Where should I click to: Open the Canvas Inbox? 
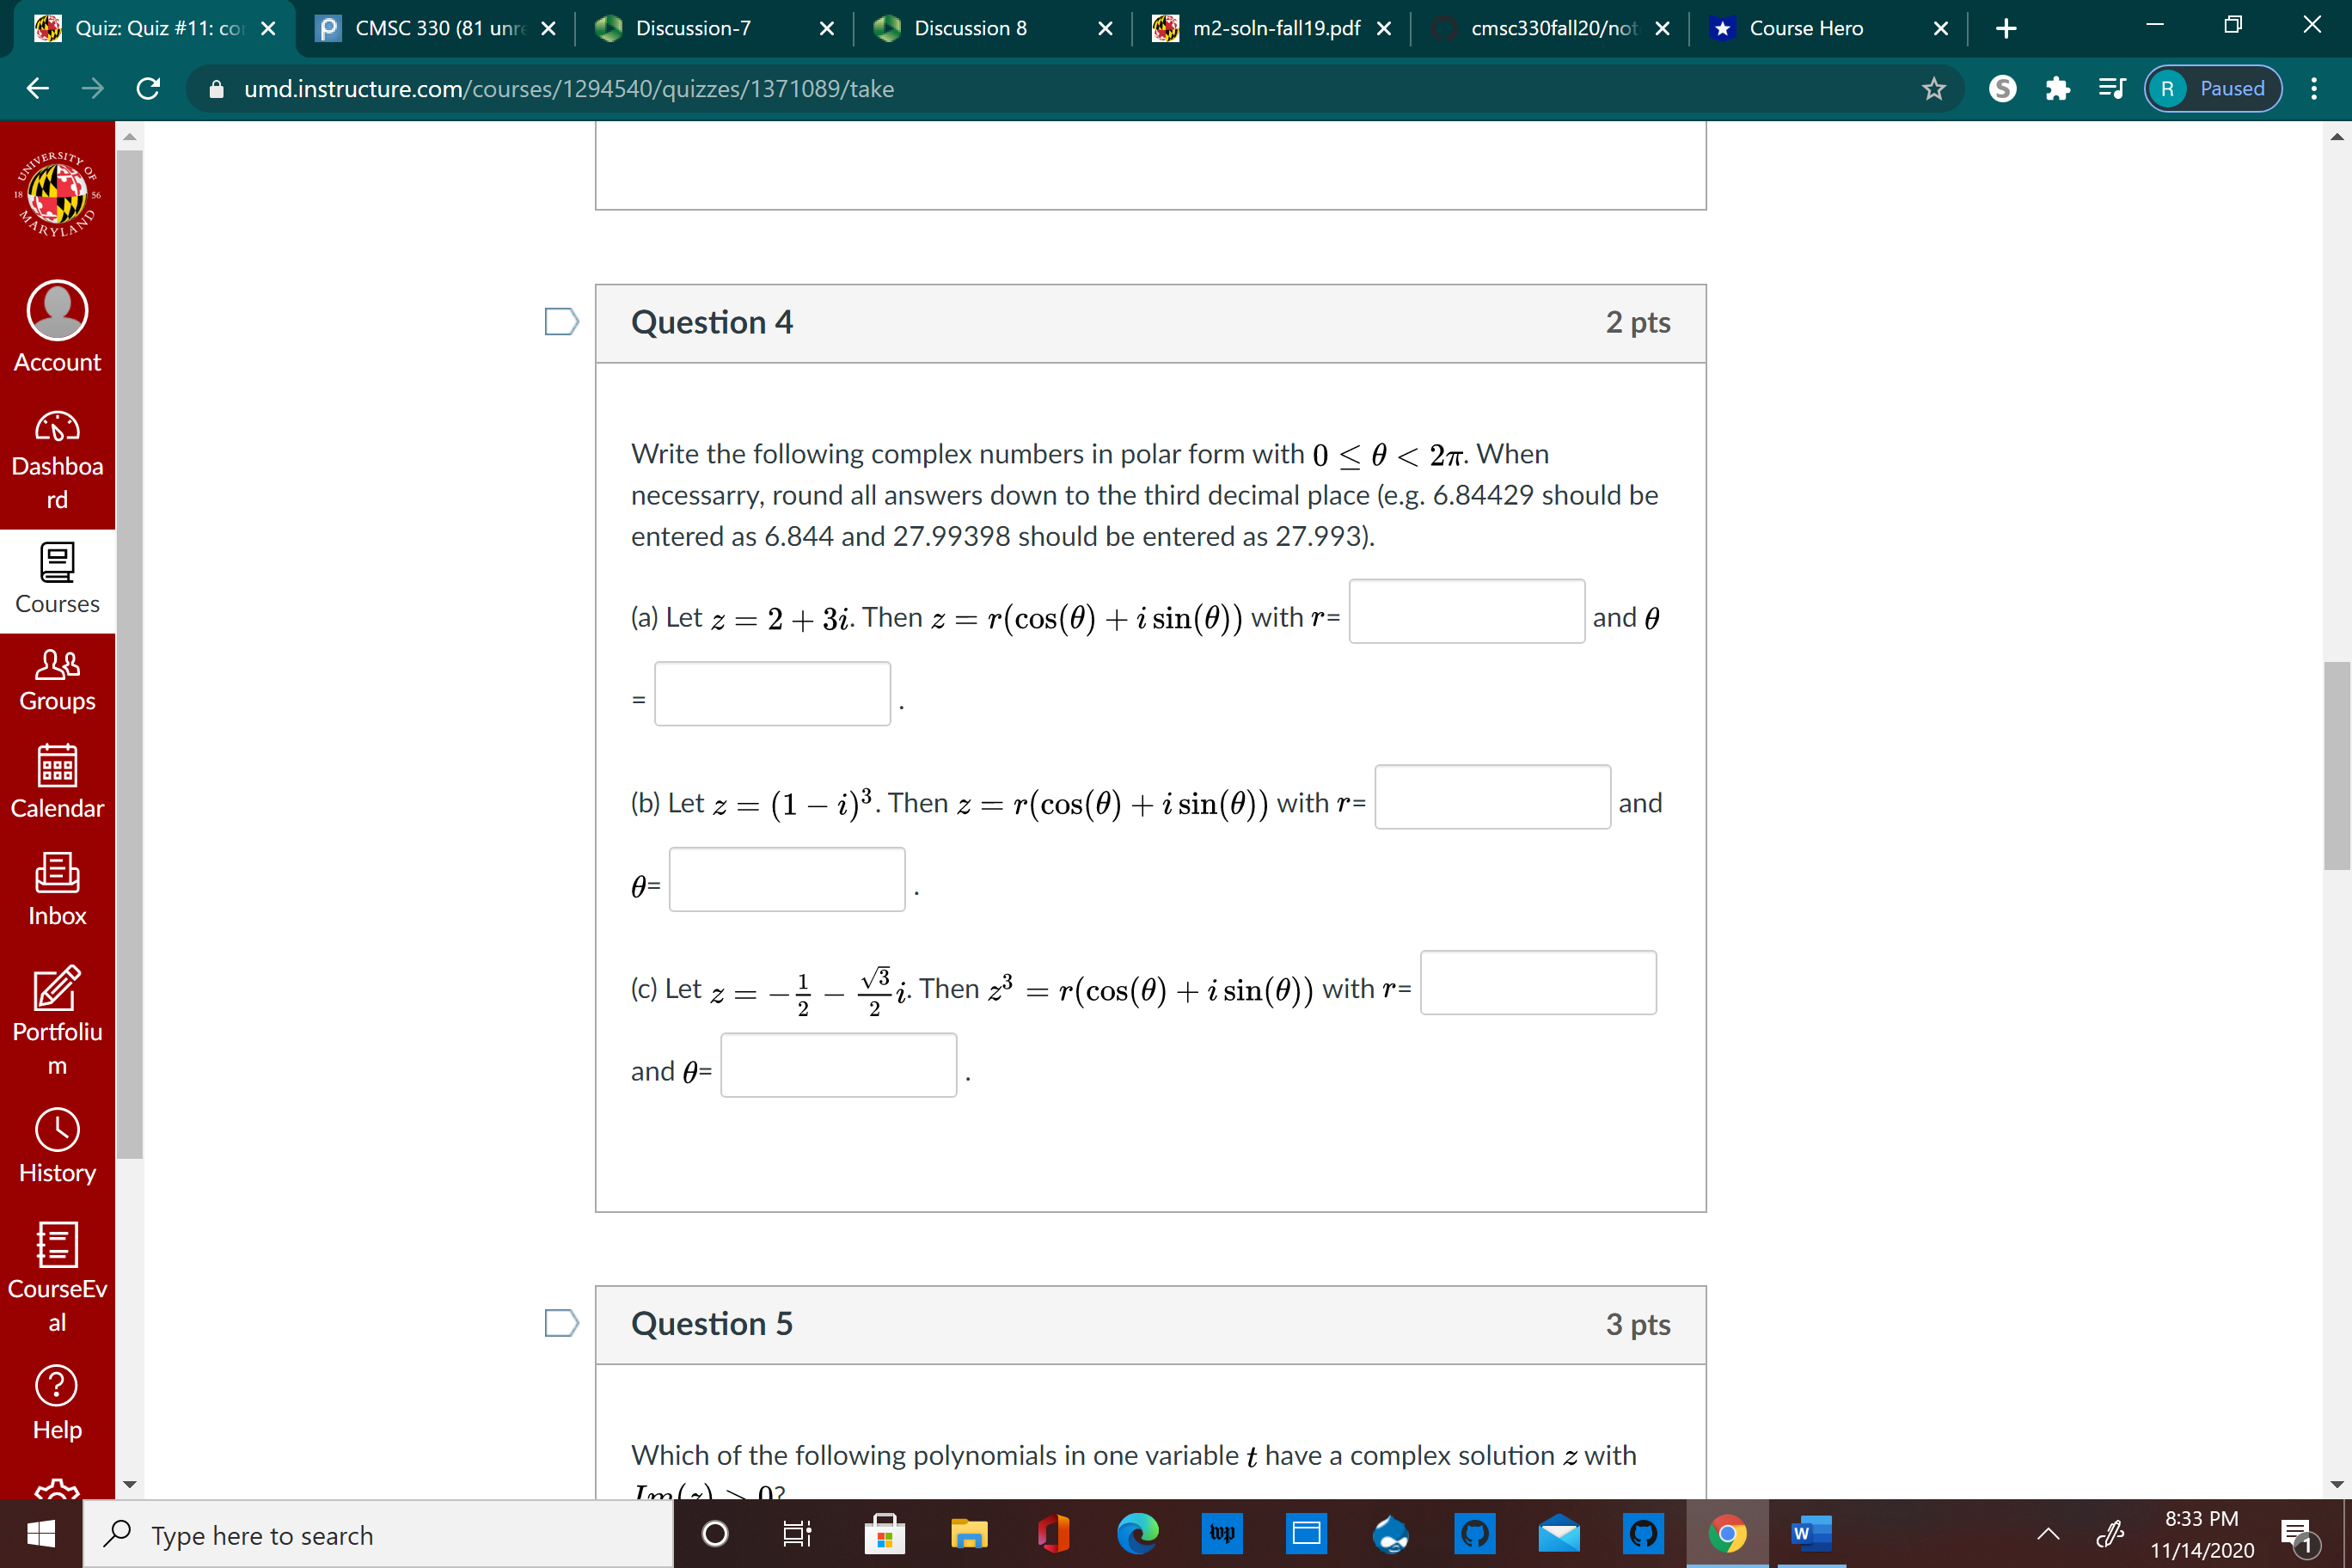tap(57, 888)
